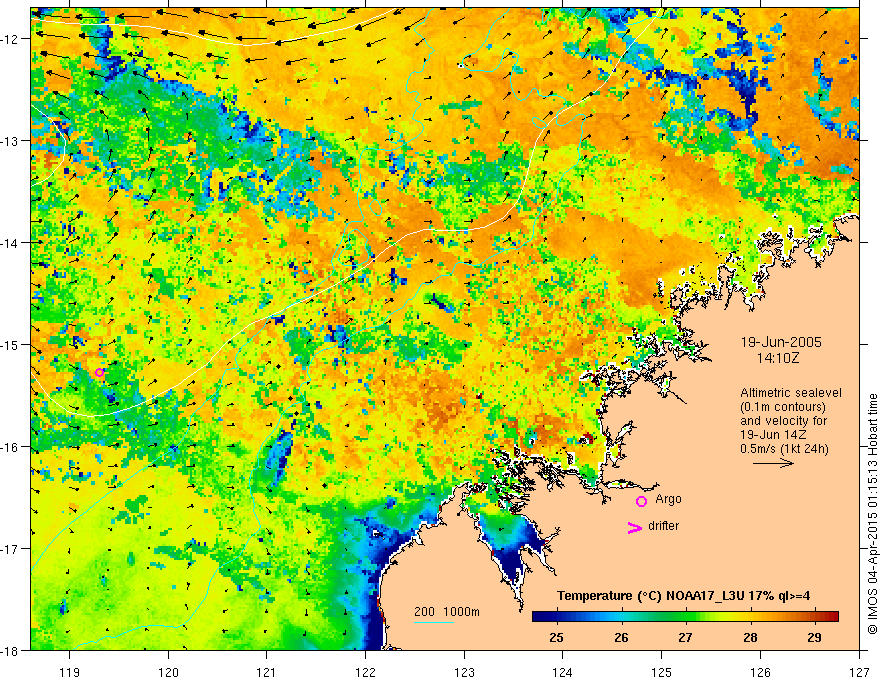This screenshot has height=680, width=880.
Task: Click the magenta drifter legend symbol
Action: 634,528
